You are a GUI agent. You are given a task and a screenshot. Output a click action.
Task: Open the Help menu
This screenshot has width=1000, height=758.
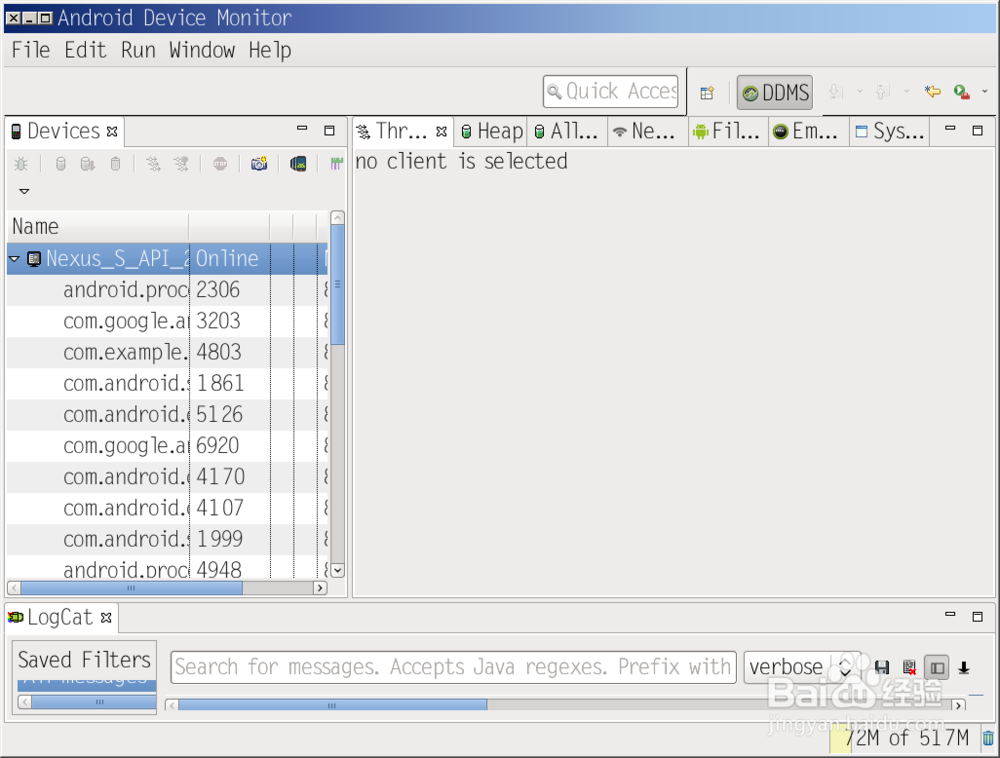pos(270,50)
